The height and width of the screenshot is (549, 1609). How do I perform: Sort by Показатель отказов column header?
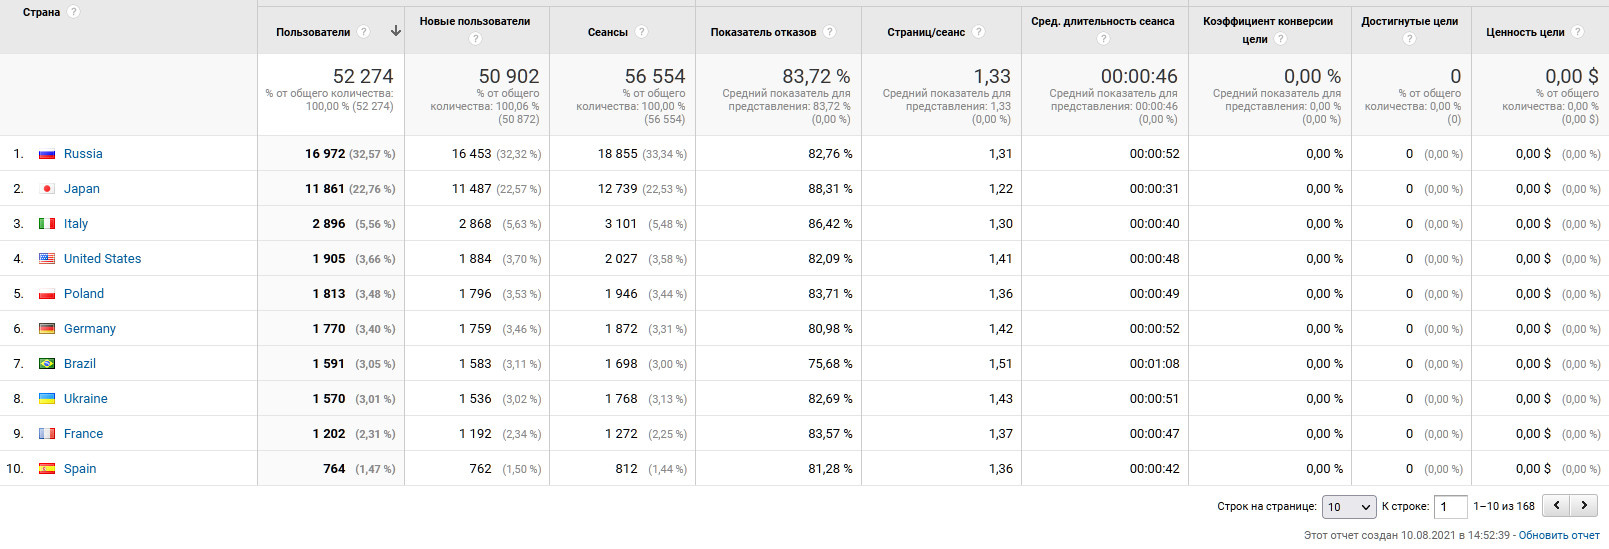[763, 32]
